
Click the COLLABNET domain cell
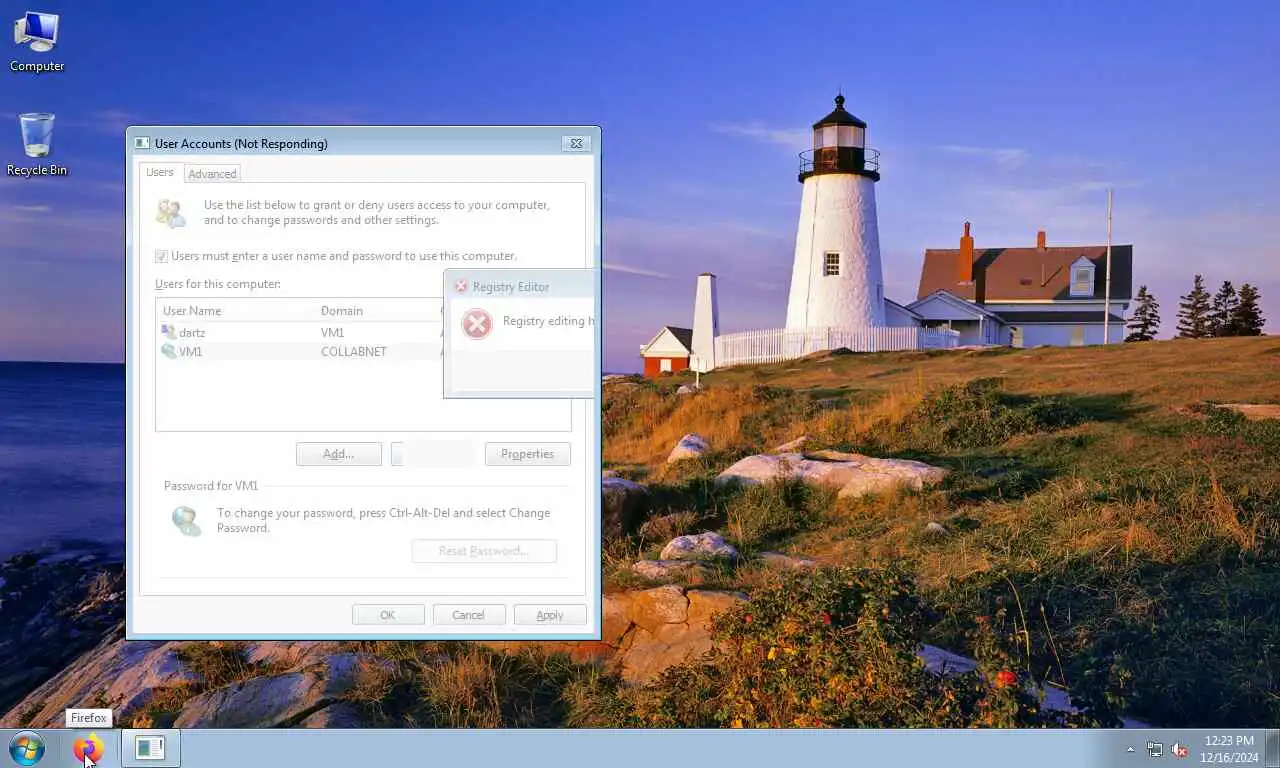coord(354,352)
